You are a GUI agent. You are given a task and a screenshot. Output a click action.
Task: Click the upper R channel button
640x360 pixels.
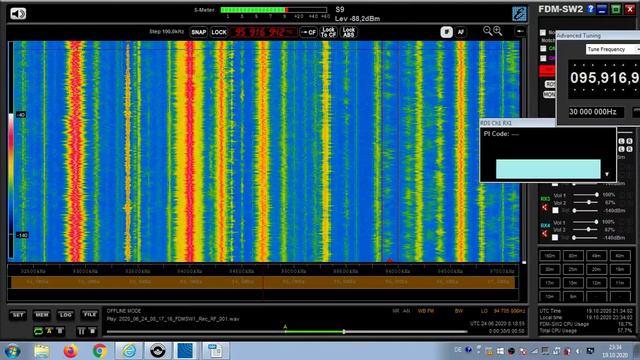(629, 141)
